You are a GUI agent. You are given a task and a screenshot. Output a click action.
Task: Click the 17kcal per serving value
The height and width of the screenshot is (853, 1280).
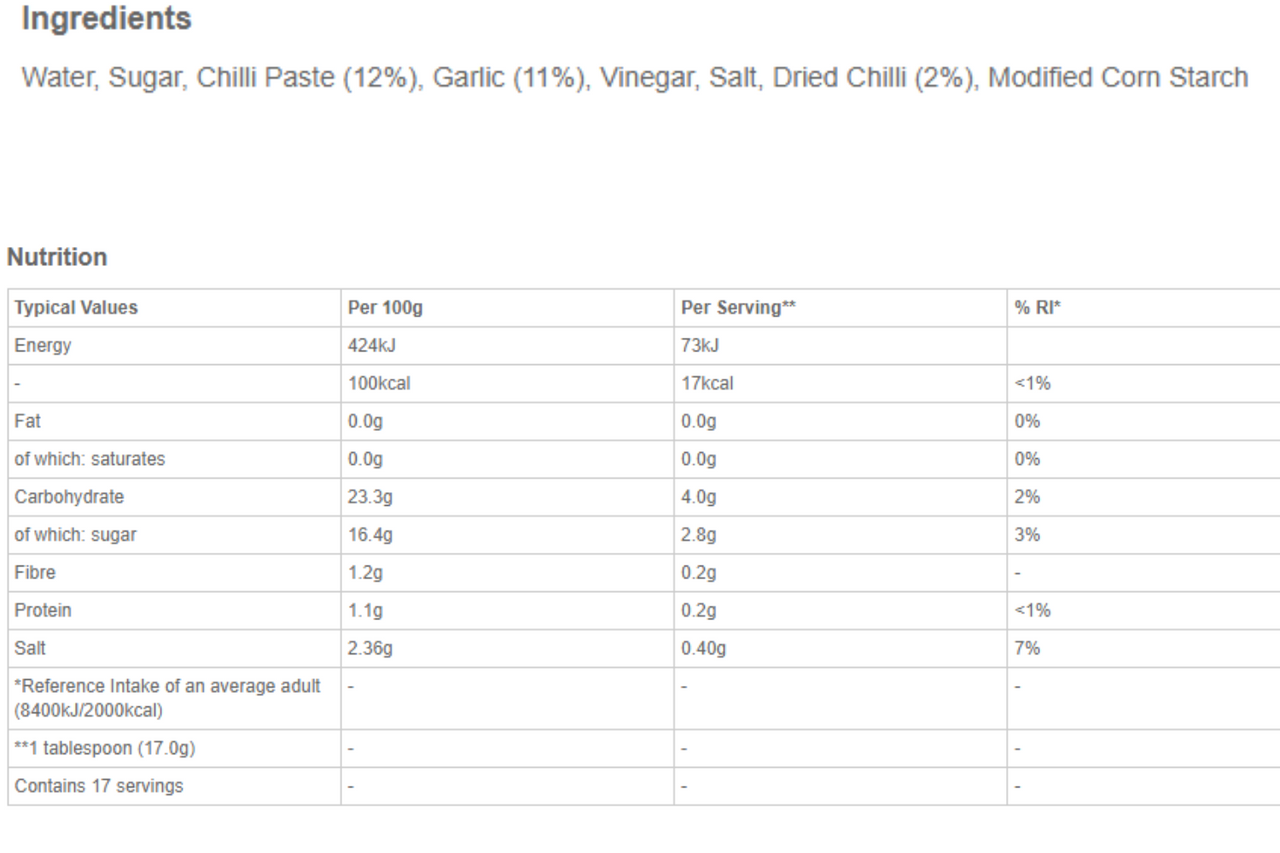coord(707,384)
